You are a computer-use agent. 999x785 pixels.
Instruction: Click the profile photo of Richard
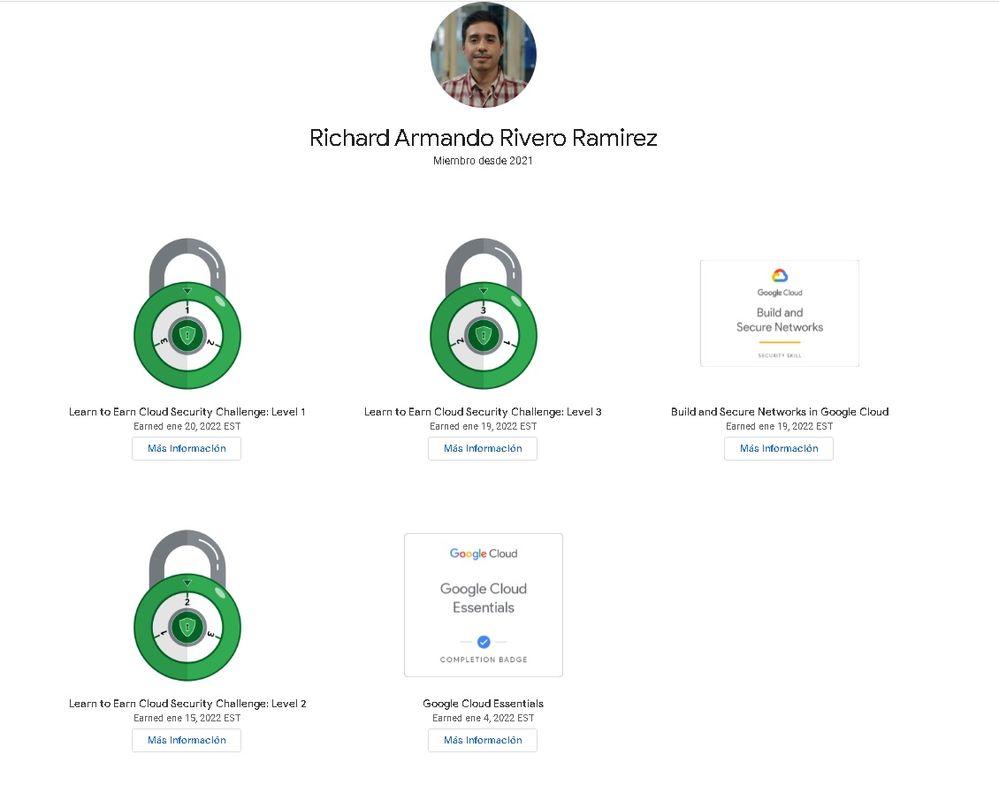pyautogui.click(x=483, y=55)
